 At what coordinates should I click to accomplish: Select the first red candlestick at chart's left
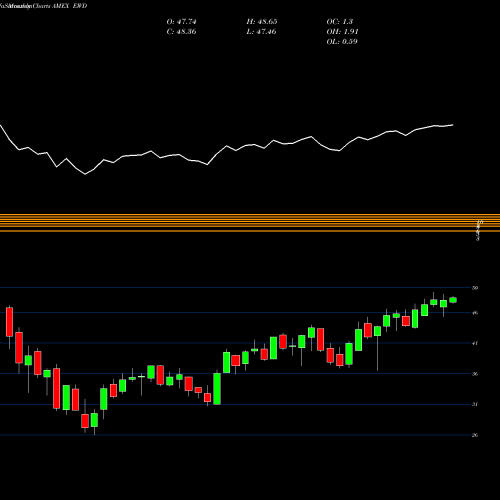[x=9, y=322]
